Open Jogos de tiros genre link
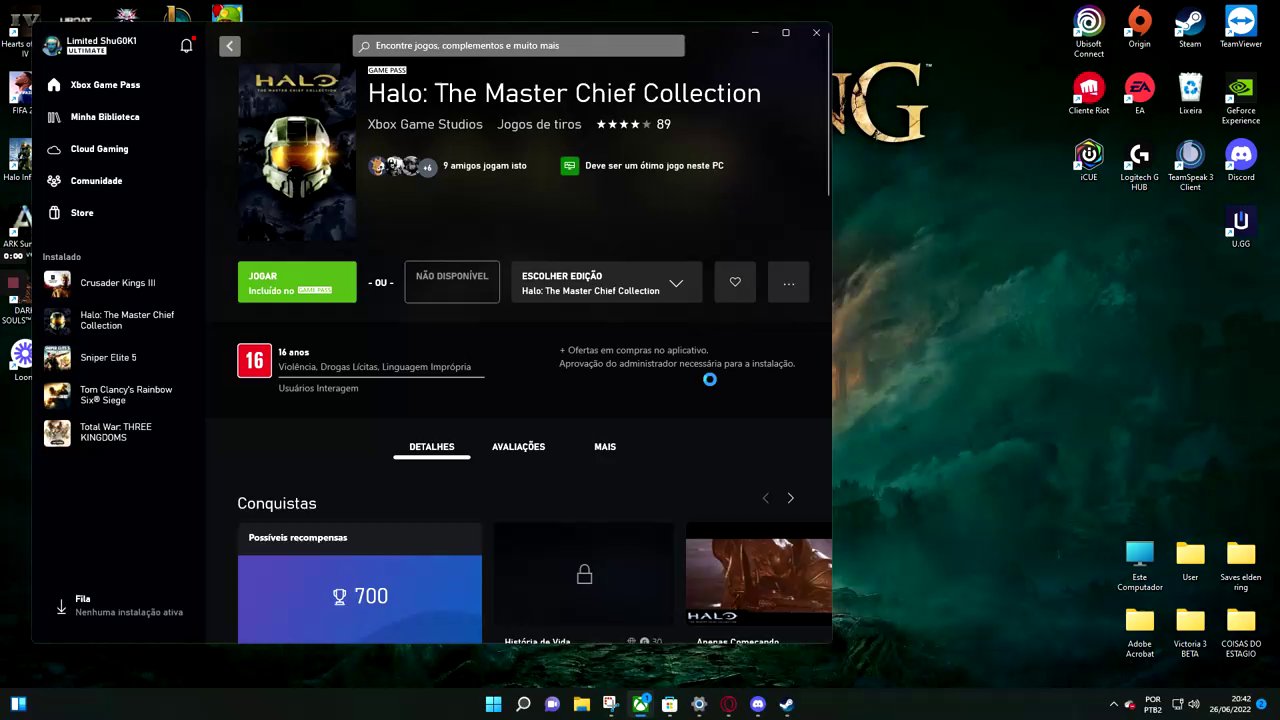Image resolution: width=1280 pixels, height=720 pixels. click(539, 125)
